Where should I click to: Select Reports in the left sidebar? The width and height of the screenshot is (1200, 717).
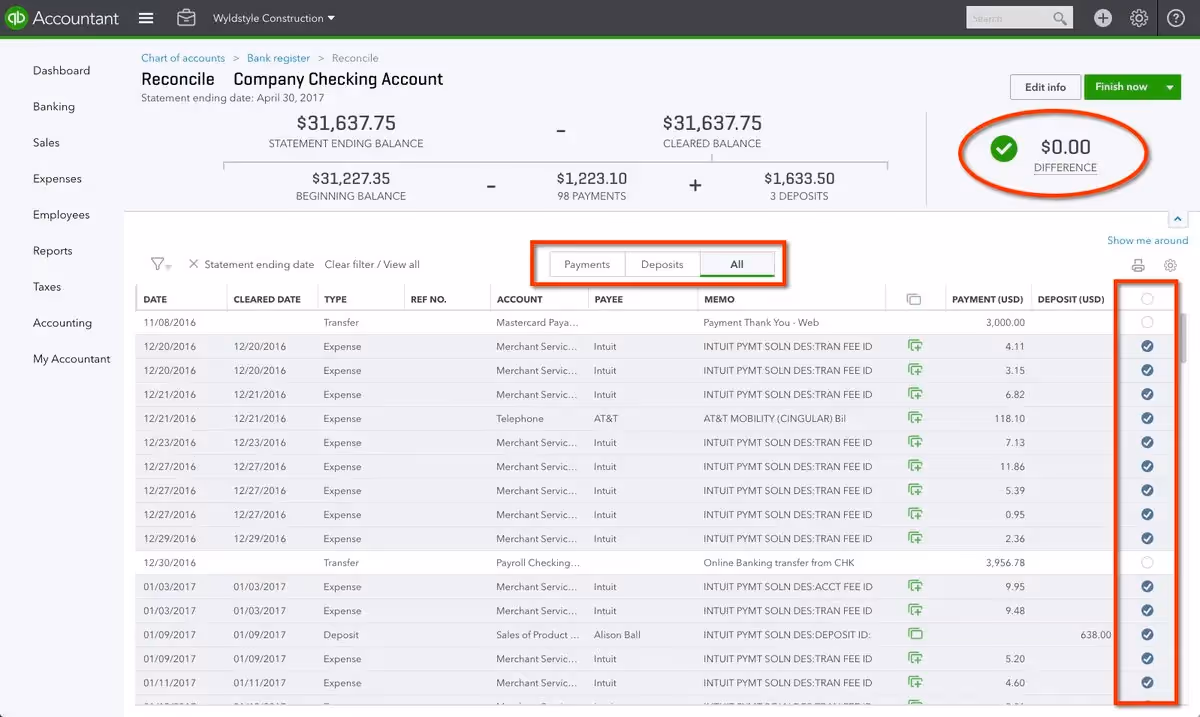coord(53,250)
